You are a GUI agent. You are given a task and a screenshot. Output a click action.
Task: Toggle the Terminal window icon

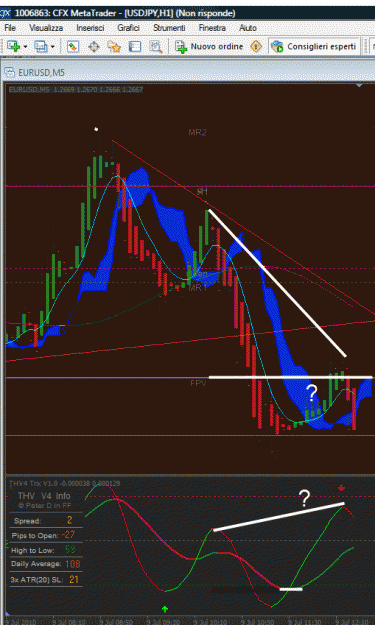coord(135,47)
